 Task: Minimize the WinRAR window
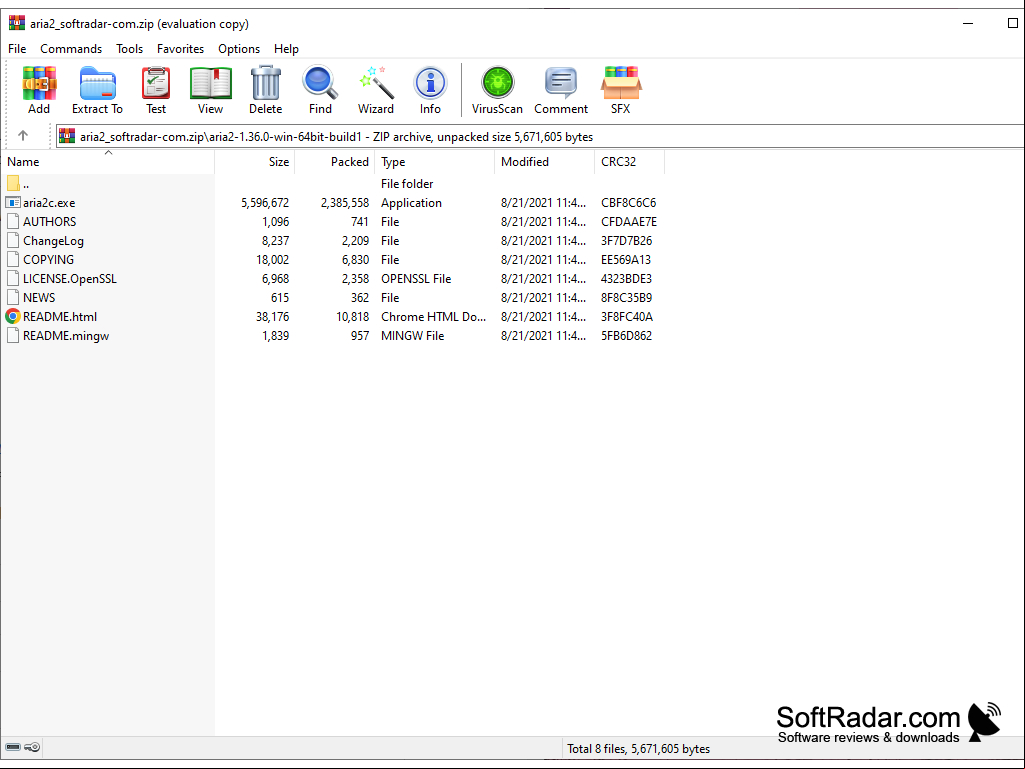tap(968, 24)
